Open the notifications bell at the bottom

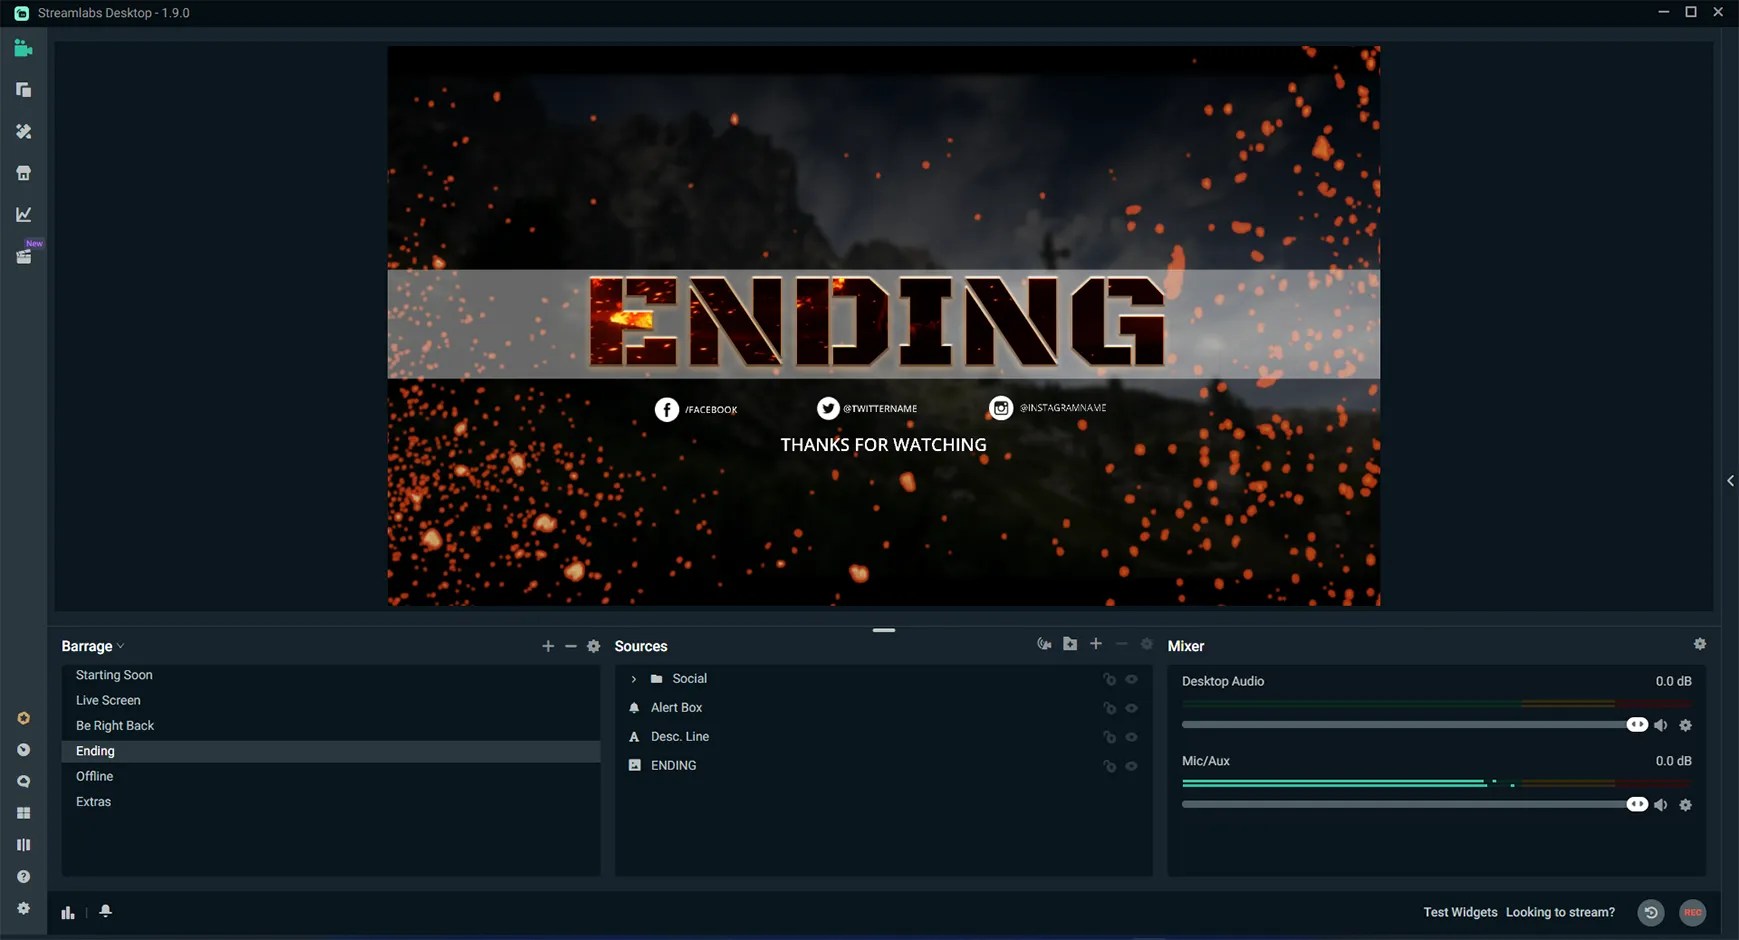coord(105,911)
